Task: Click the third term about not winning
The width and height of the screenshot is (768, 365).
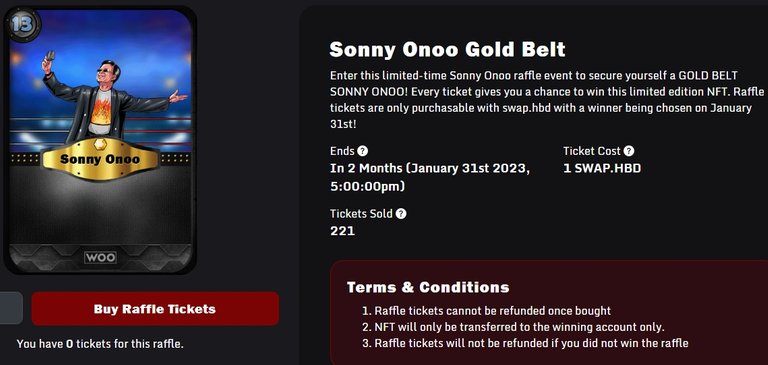Action: coord(525,343)
